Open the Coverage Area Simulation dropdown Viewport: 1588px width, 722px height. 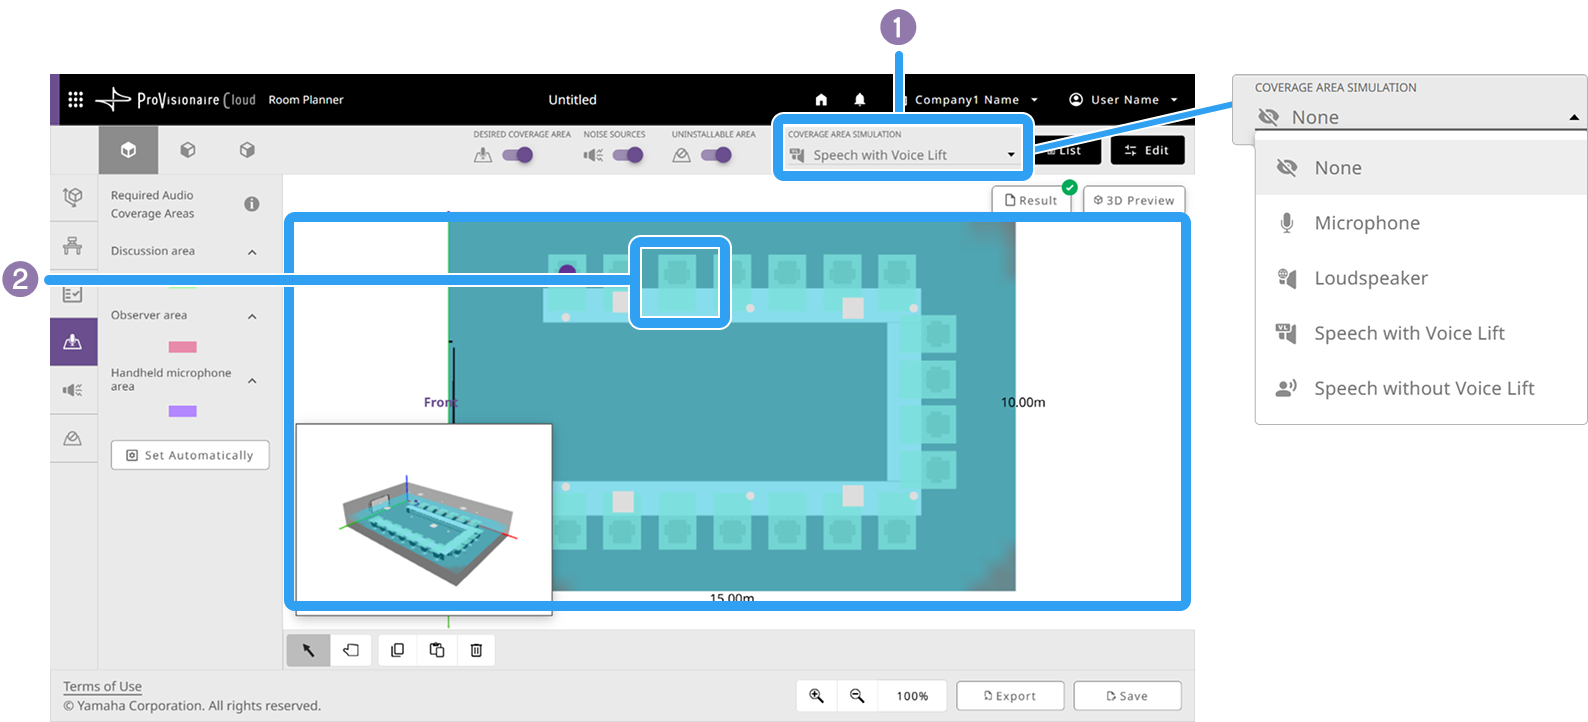click(903, 155)
